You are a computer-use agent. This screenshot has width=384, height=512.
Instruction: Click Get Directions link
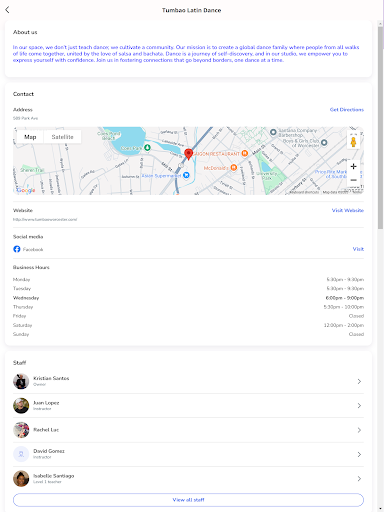[347, 109]
